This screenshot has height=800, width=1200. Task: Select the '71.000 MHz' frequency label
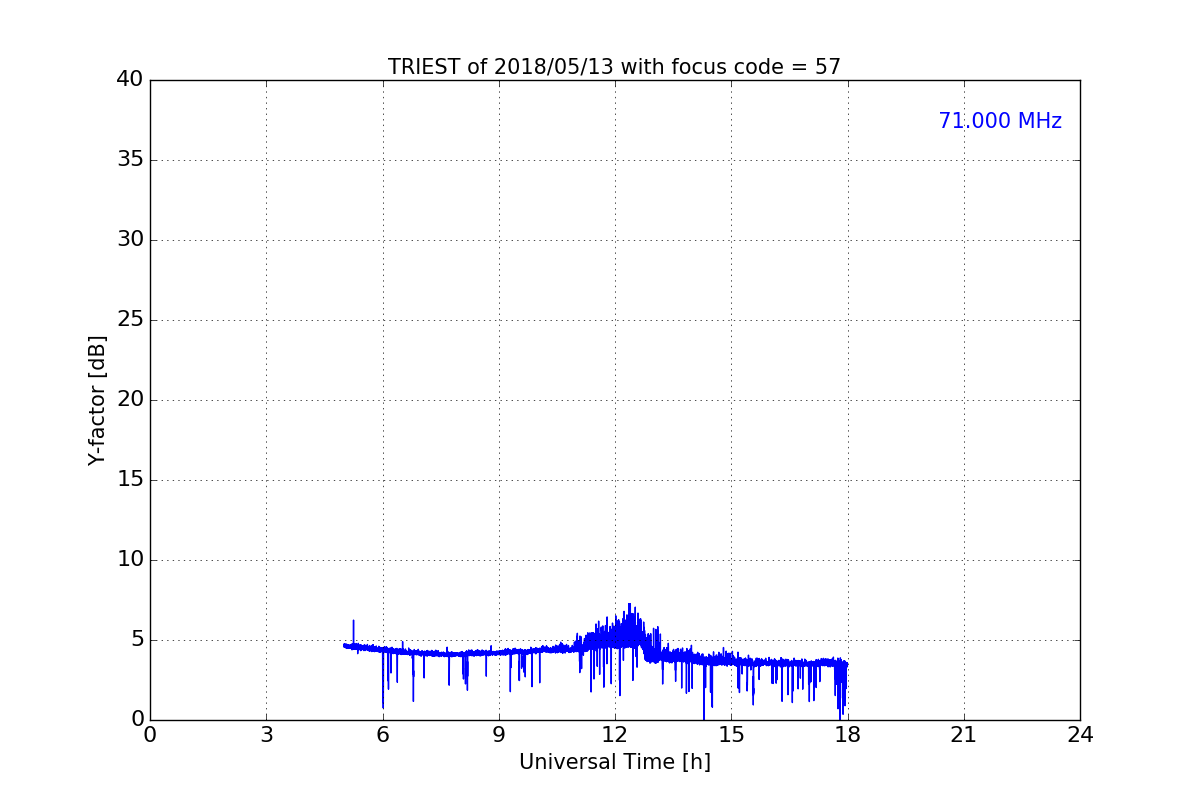pyautogui.click(x=1000, y=121)
